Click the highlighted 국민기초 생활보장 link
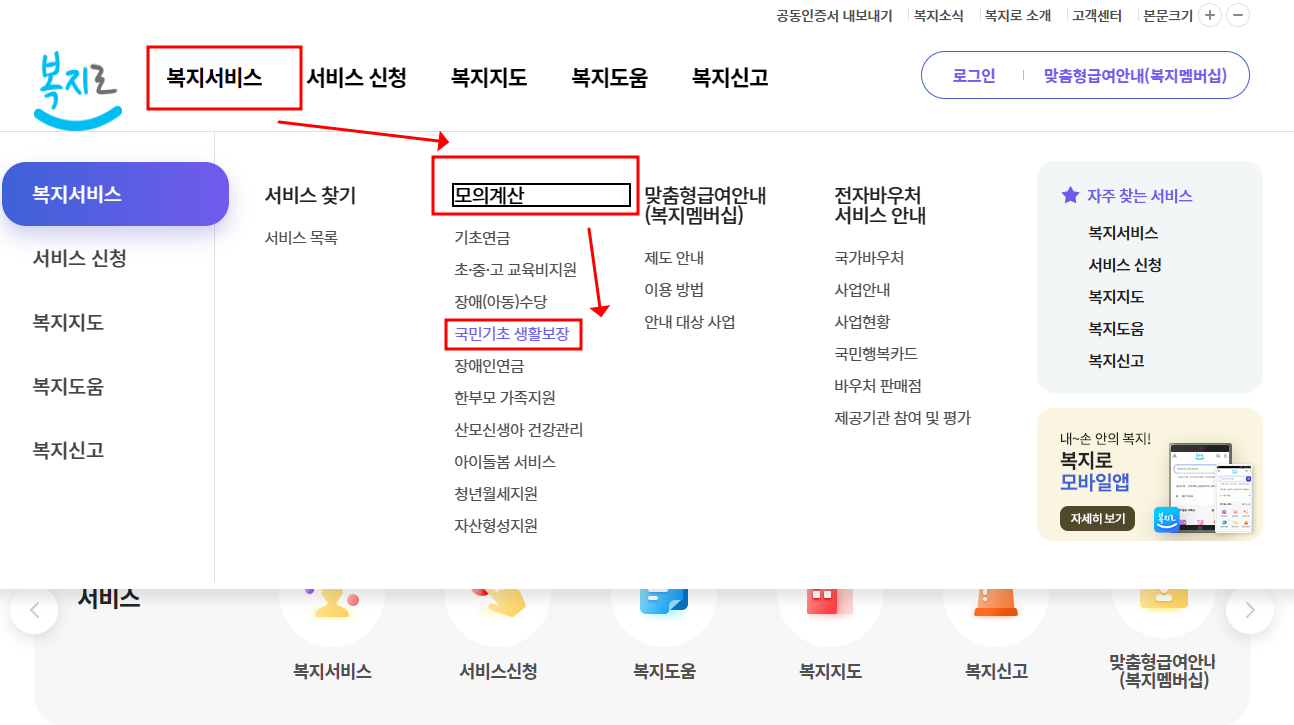1294x725 pixels. tap(513, 335)
